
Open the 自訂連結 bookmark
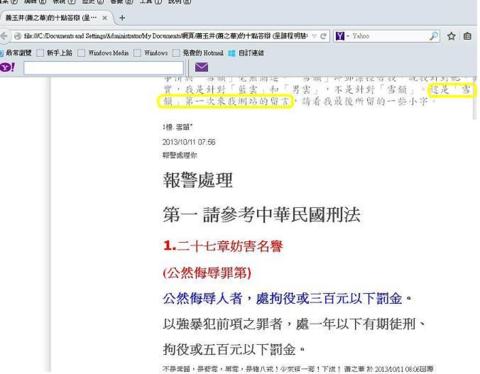pyautogui.click(x=246, y=53)
